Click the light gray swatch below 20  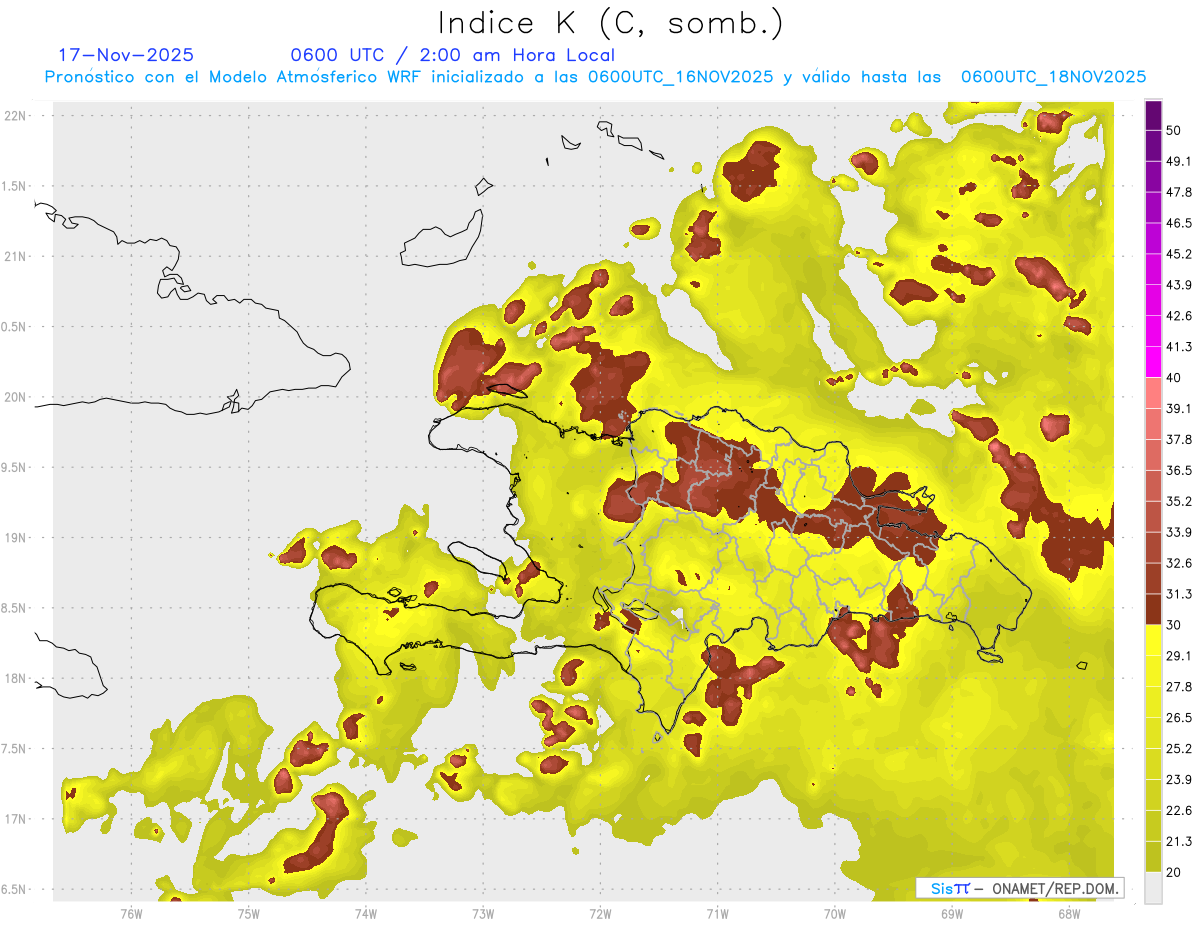[x=1154, y=887]
